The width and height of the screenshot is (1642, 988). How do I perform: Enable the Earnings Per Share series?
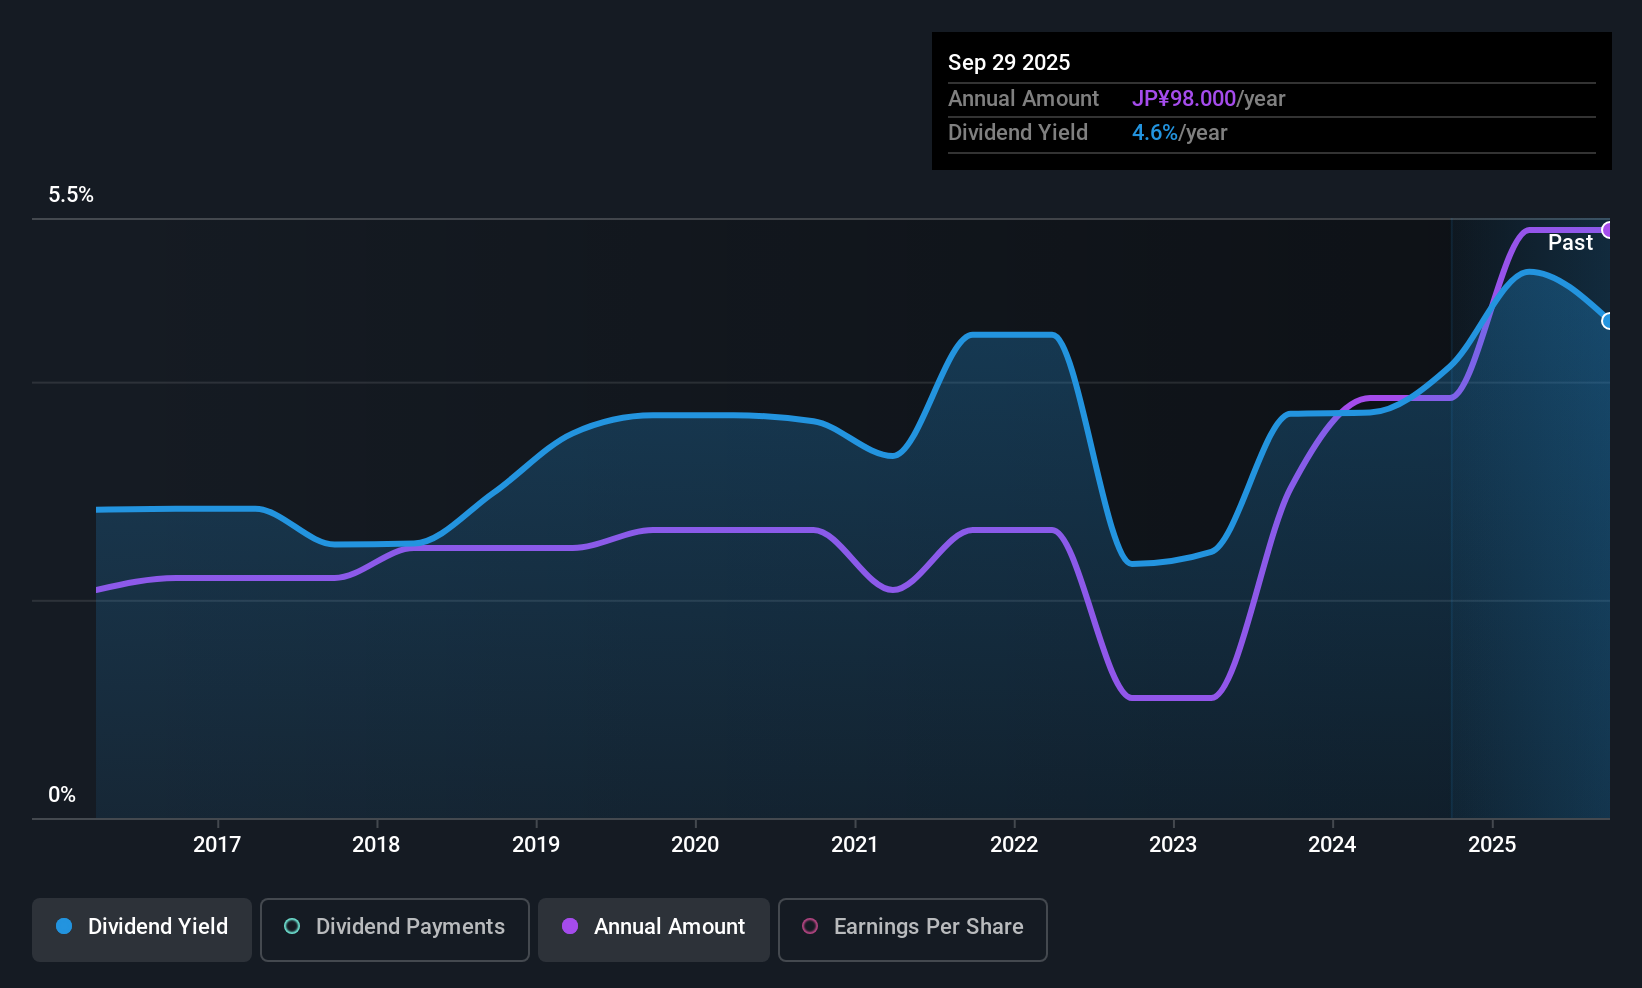tap(912, 929)
